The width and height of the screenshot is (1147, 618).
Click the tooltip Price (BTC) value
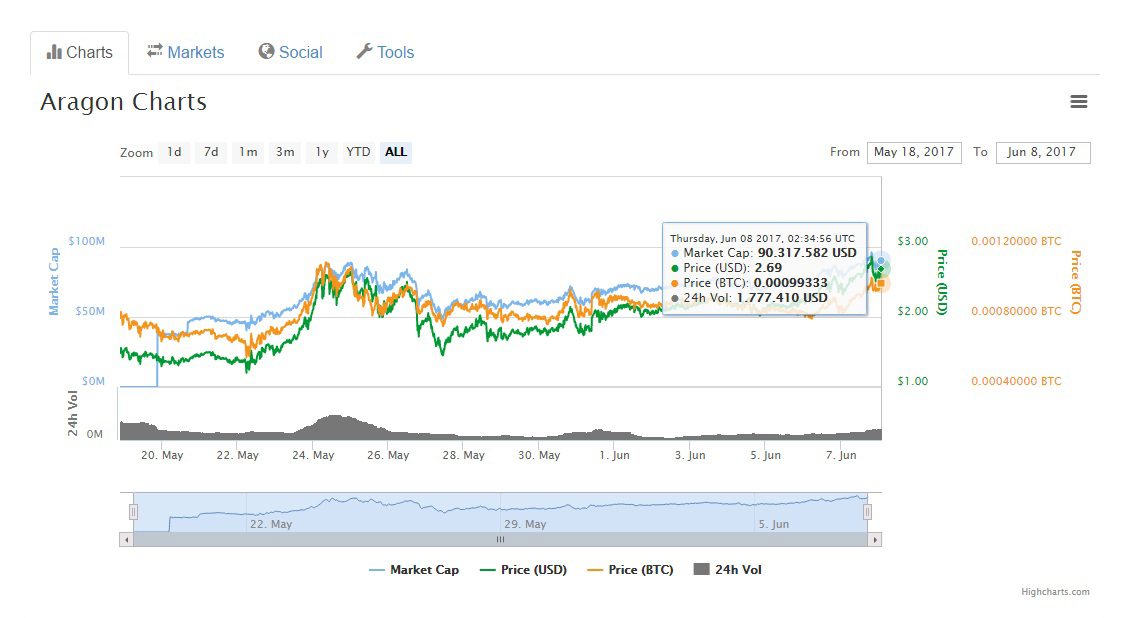(x=791, y=283)
